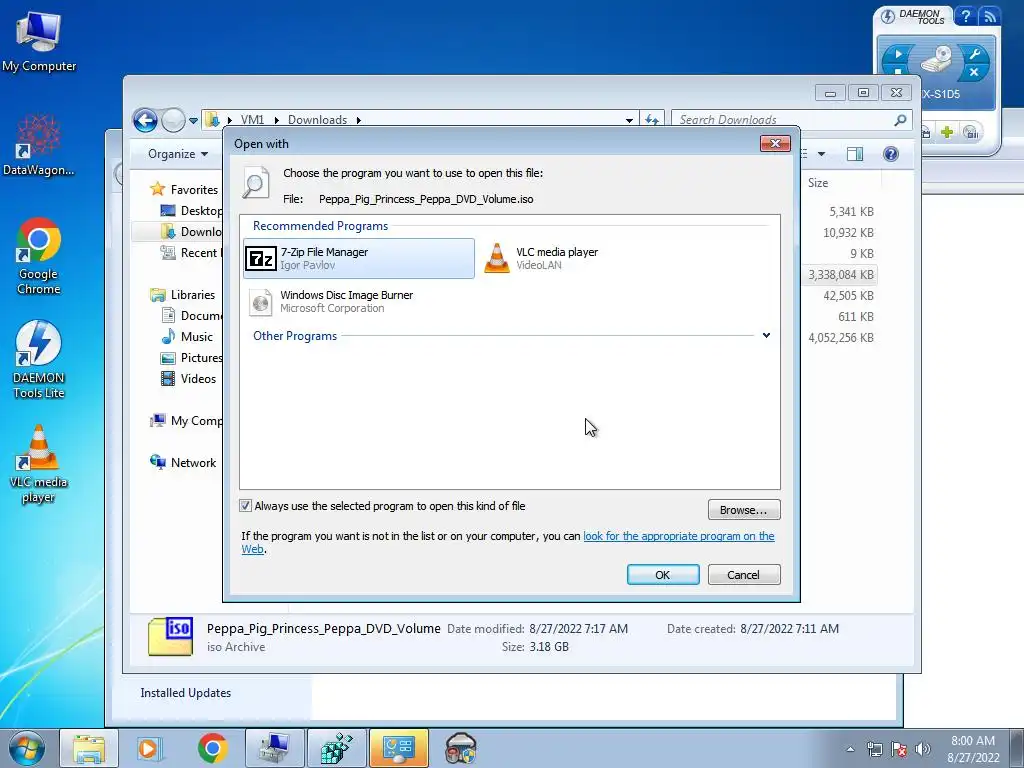Open the Videos library
1024x768 pixels.
[x=199, y=379]
